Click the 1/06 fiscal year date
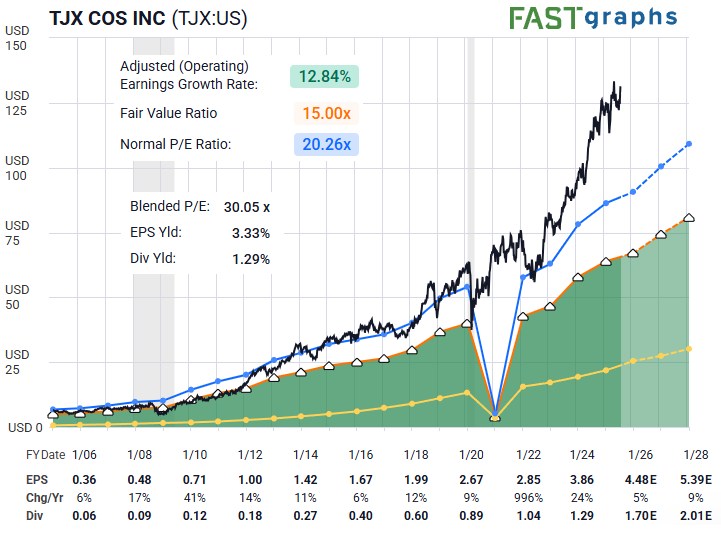The width and height of the screenshot is (721, 536). pyautogui.click(x=84, y=455)
